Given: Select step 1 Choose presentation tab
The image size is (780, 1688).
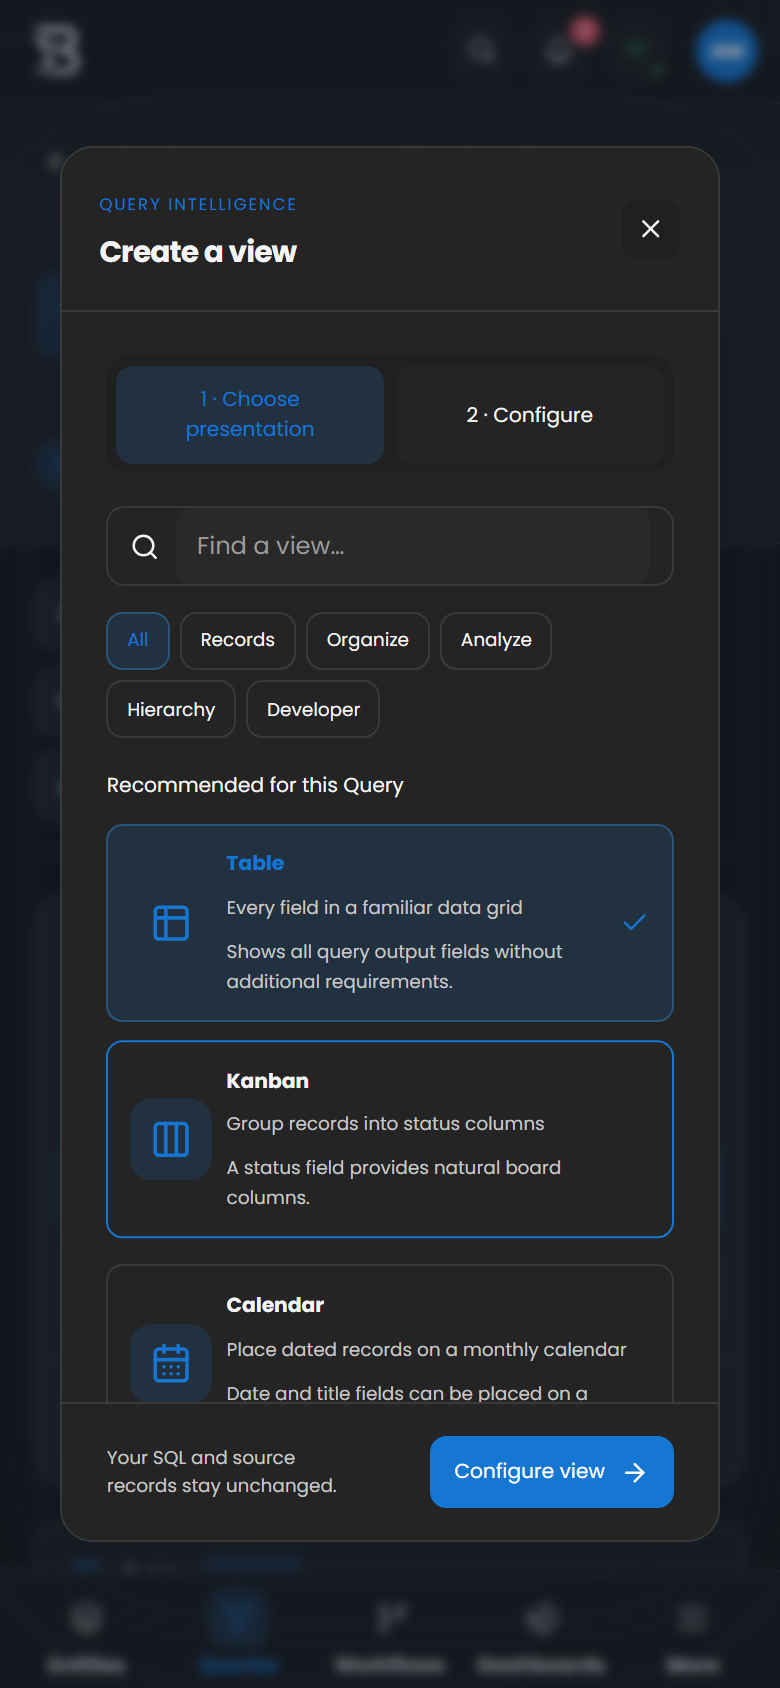Looking at the screenshot, I should click(250, 414).
